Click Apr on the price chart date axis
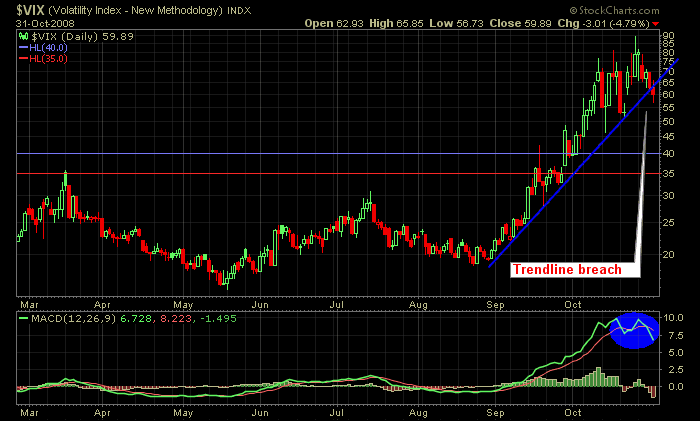Viewport: 700px width, 421px height. point(102,304)
